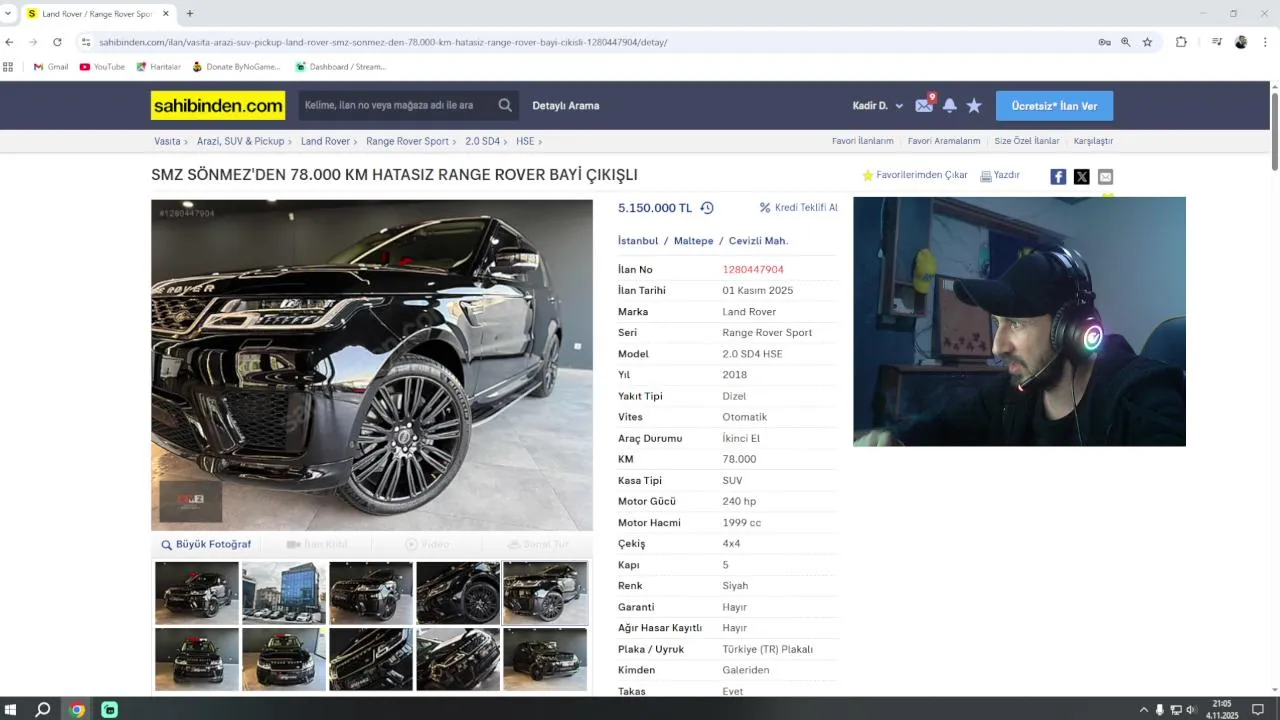The height and width of the screenshot is (720, 1280).
Task: Click Ücretsiz İlan Ver button
Action: point(1054,106)
